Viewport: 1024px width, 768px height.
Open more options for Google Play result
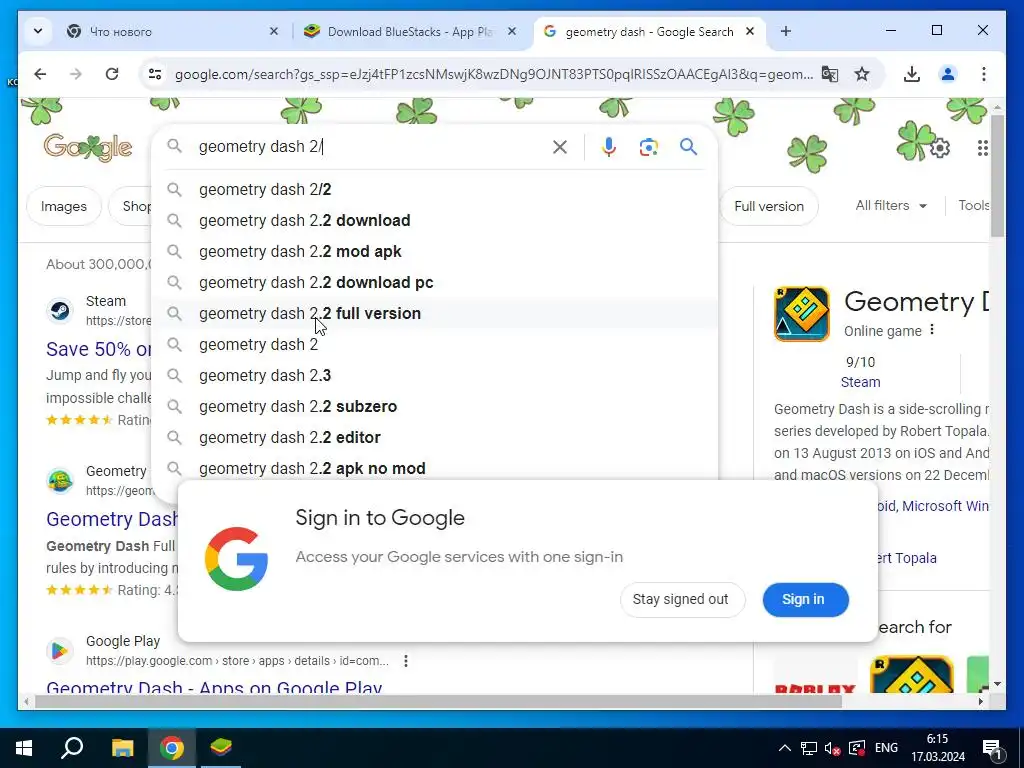pyautogui.click(x=406, y=661)
